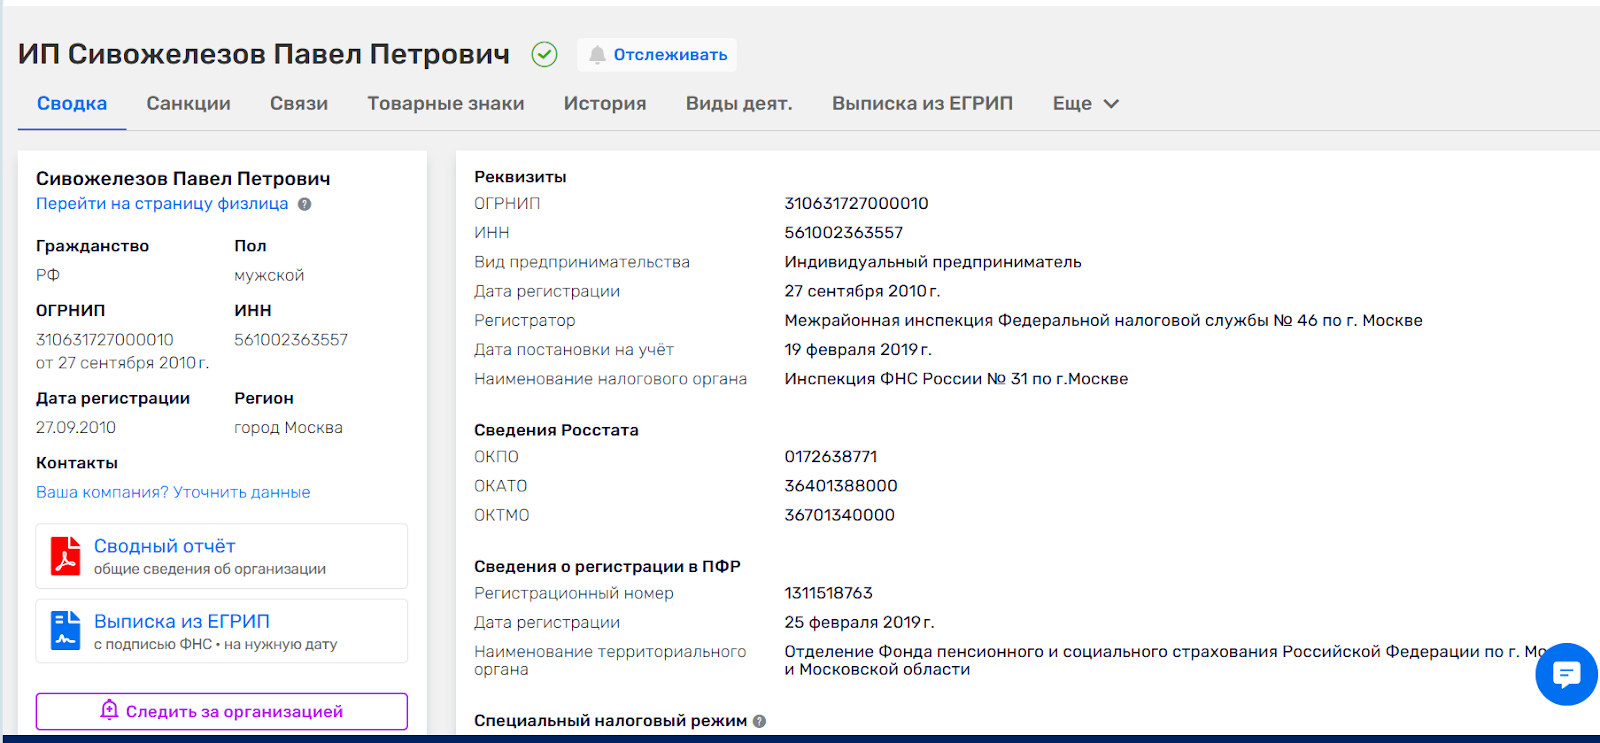
Task: Click help icon near Специальный налоговый режим
Action: point(759,721)
